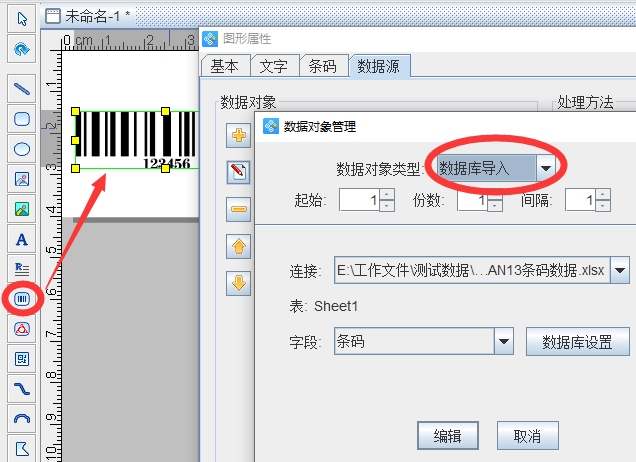Viewport: 636px width, 462px height.
Task: Click the 数据库设置 button
Action: click(578, 342)
